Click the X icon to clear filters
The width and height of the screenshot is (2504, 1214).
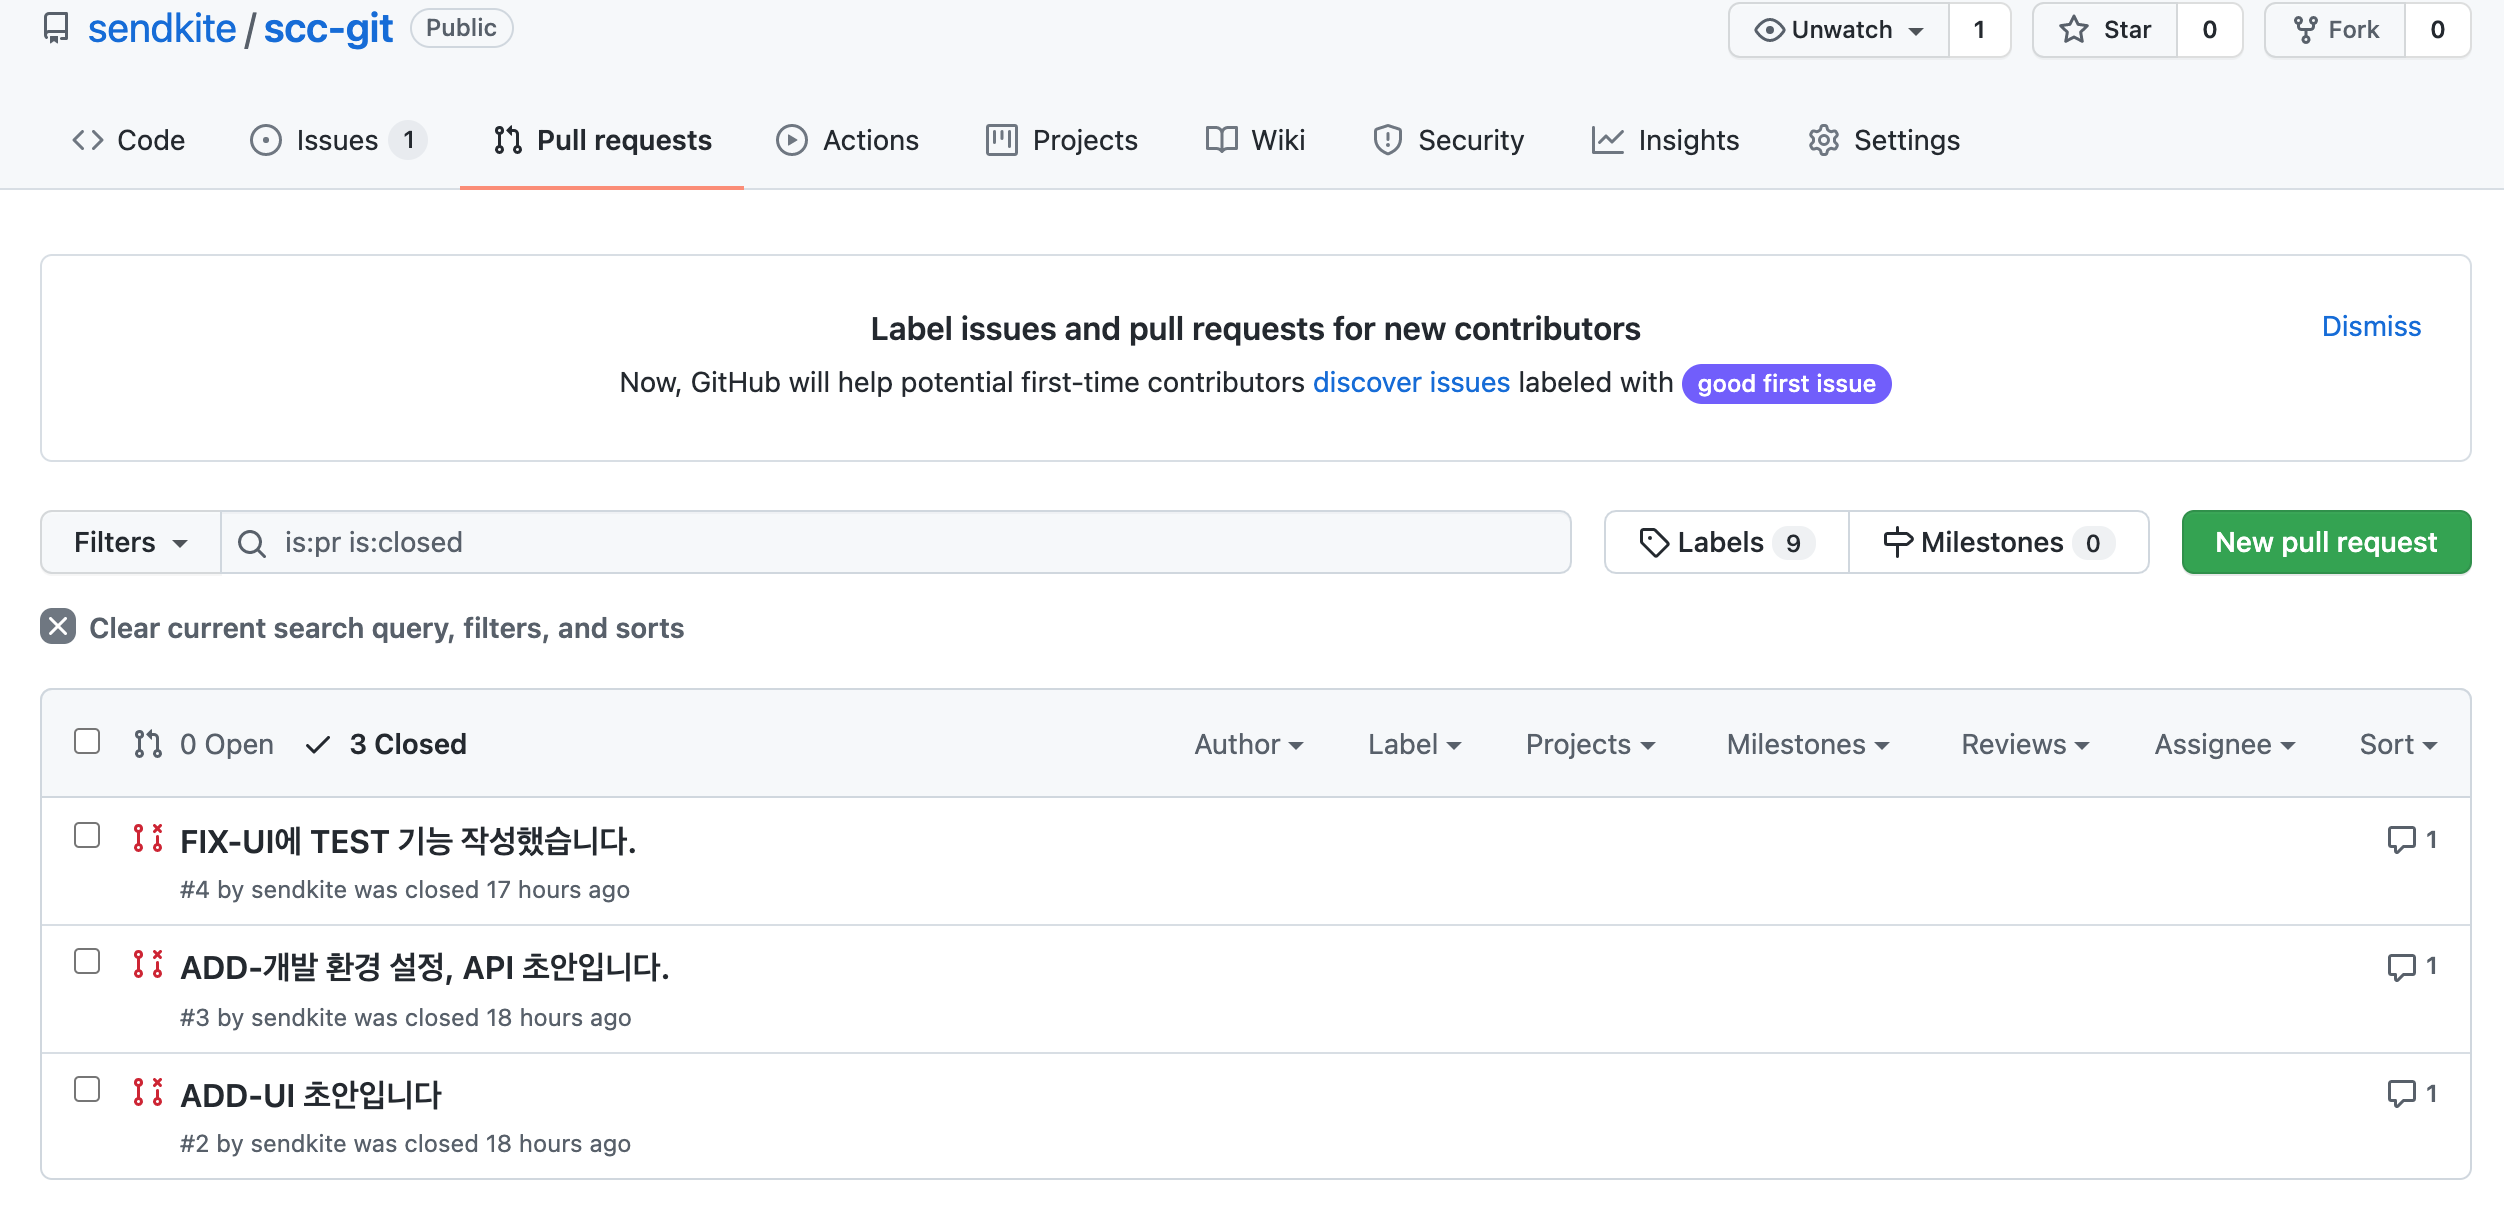(58, 627)
